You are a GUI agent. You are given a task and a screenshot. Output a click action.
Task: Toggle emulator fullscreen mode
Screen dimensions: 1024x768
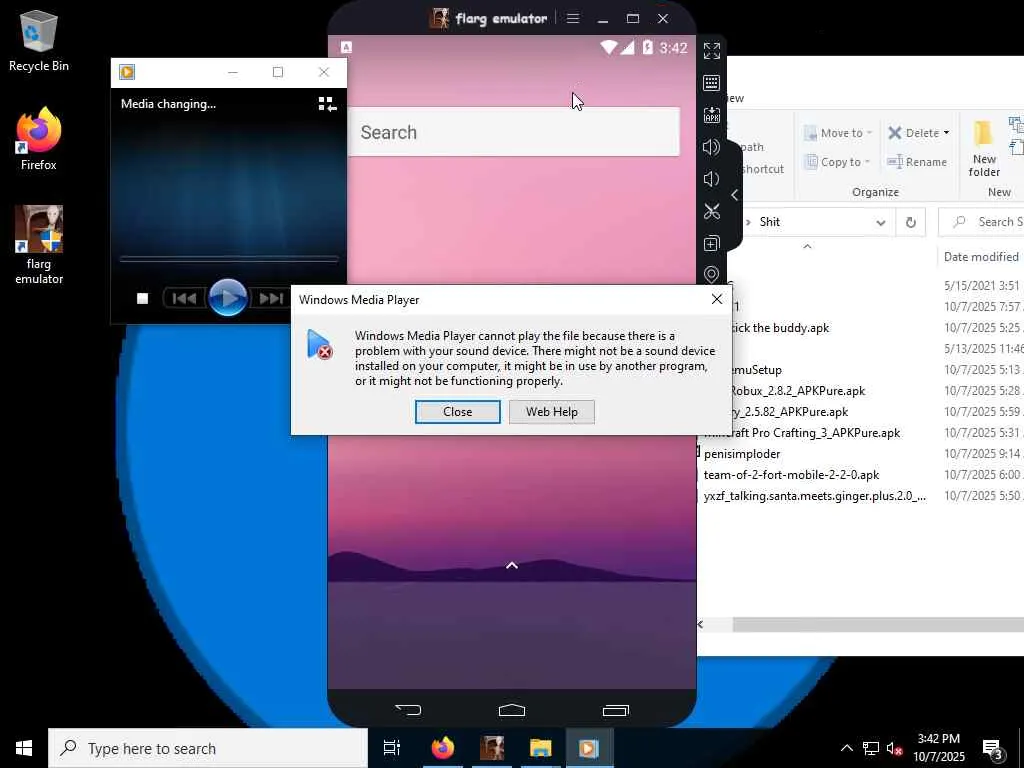click(x=711, y=50)
